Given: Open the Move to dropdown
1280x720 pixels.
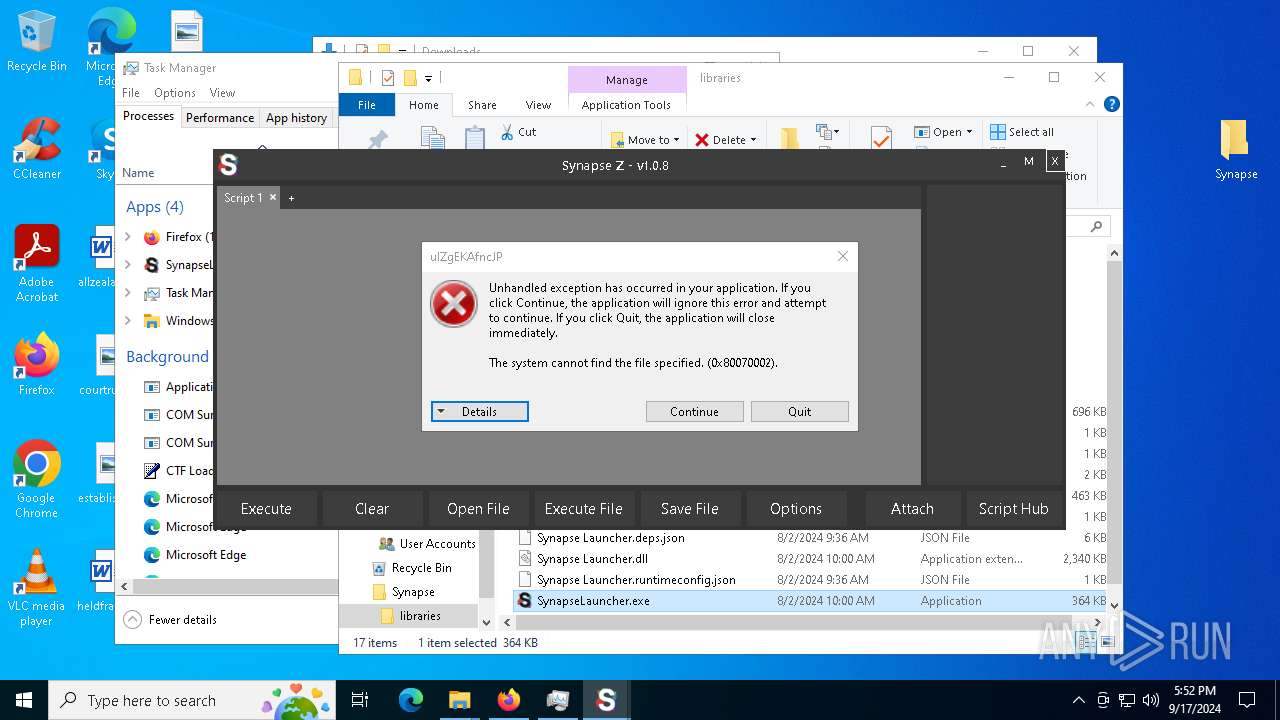Looking at the screenshot, I should [645, 140].
